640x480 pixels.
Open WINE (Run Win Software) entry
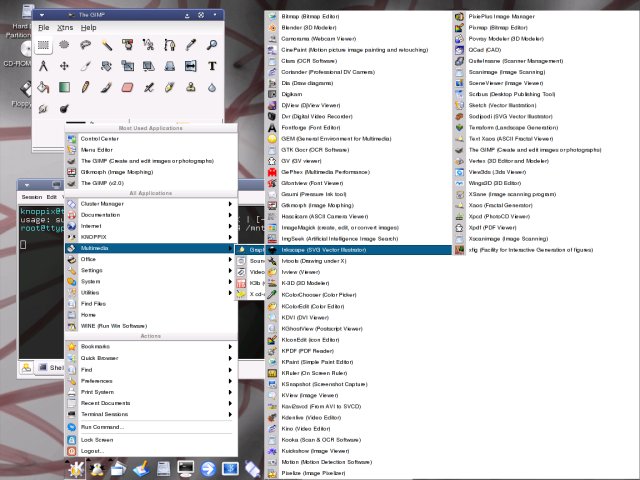[x=151, y=326]
